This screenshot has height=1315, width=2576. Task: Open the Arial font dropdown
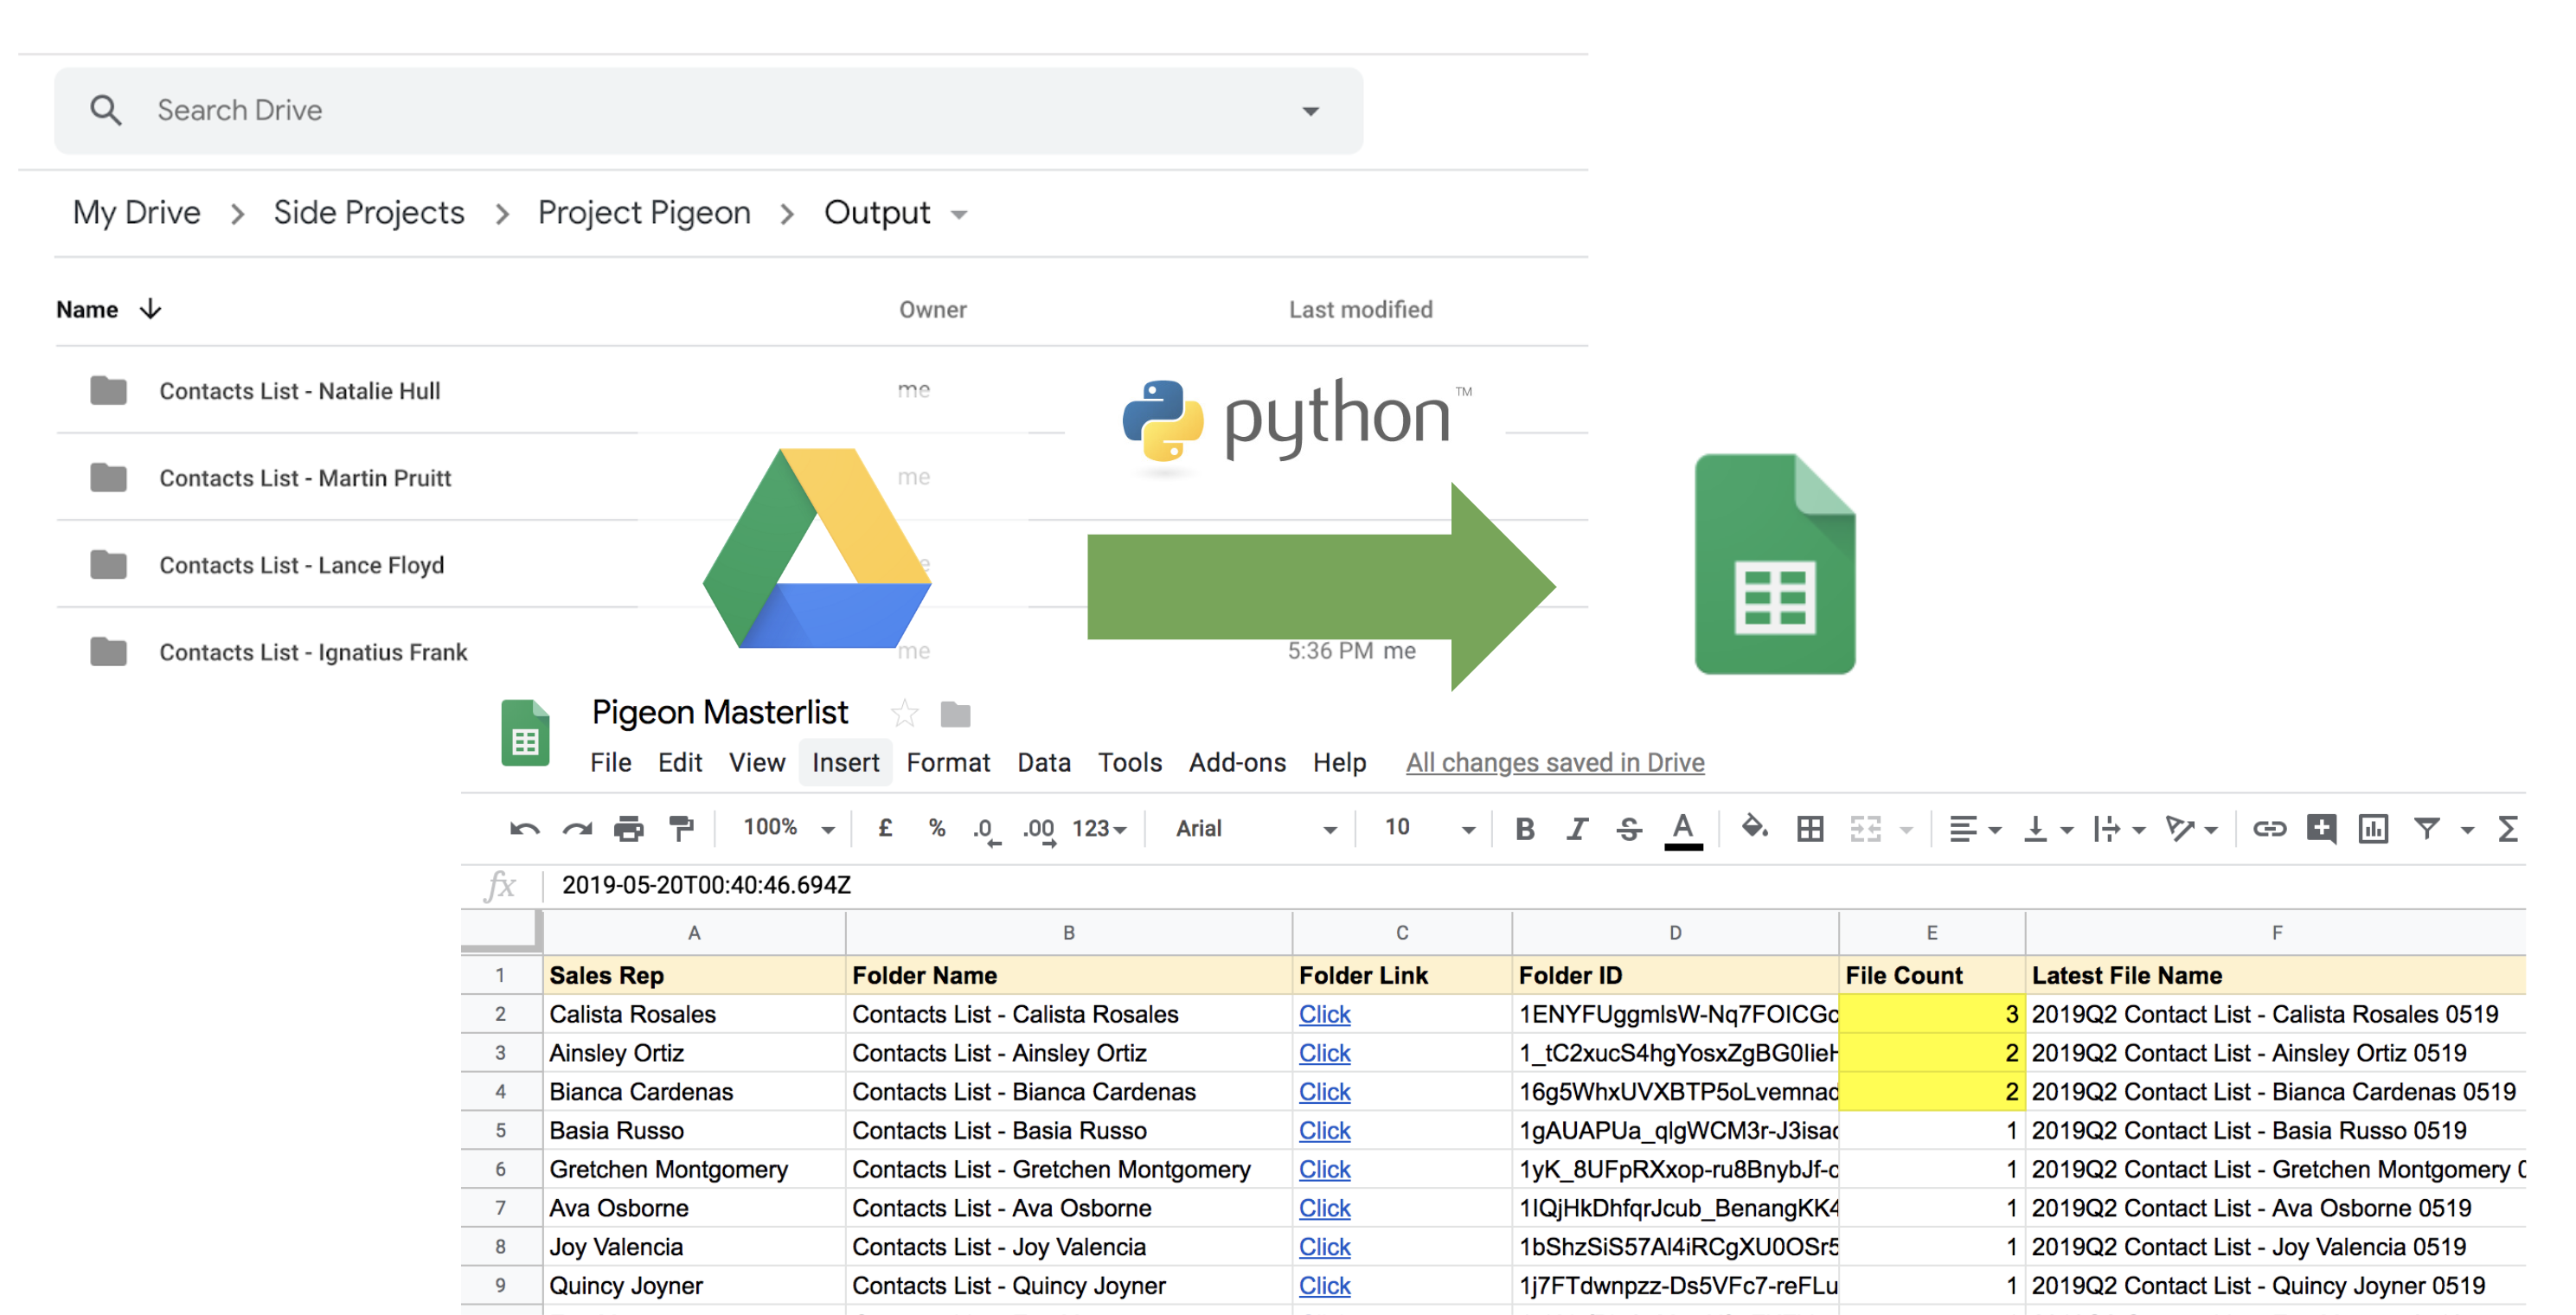tap(1256, 828)
